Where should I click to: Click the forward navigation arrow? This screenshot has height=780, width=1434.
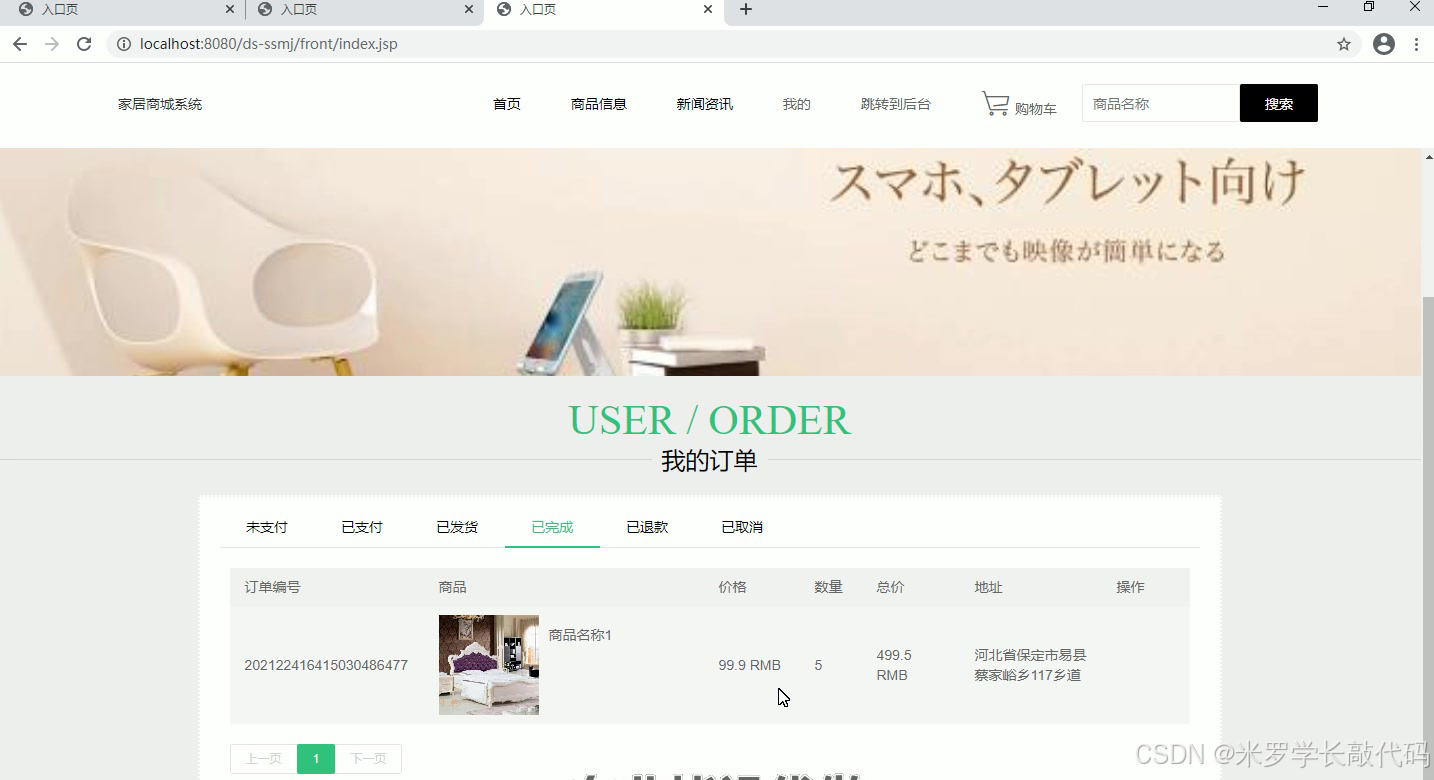52,43
